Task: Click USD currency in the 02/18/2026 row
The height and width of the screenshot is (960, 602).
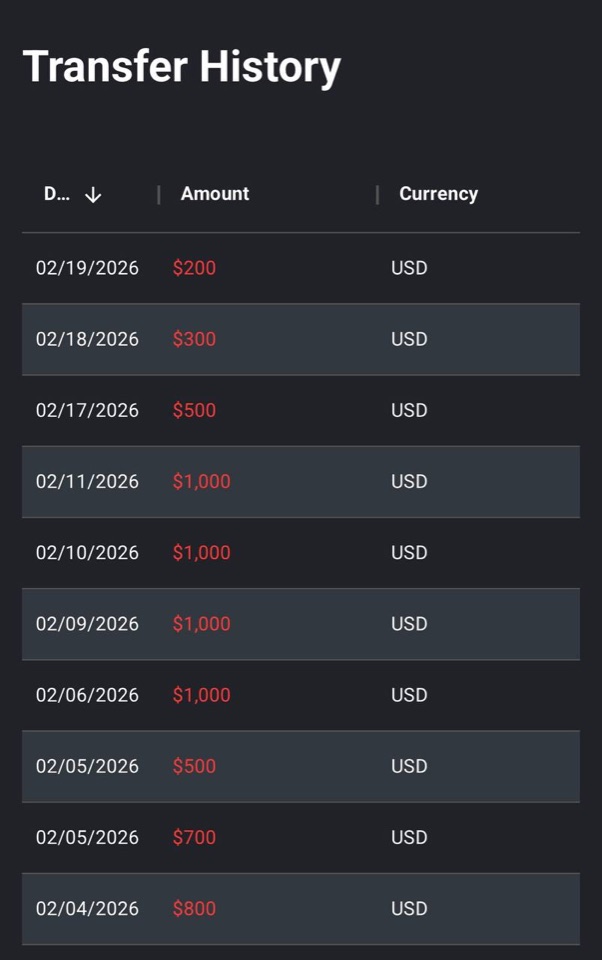Action: [x=409, y=339]
